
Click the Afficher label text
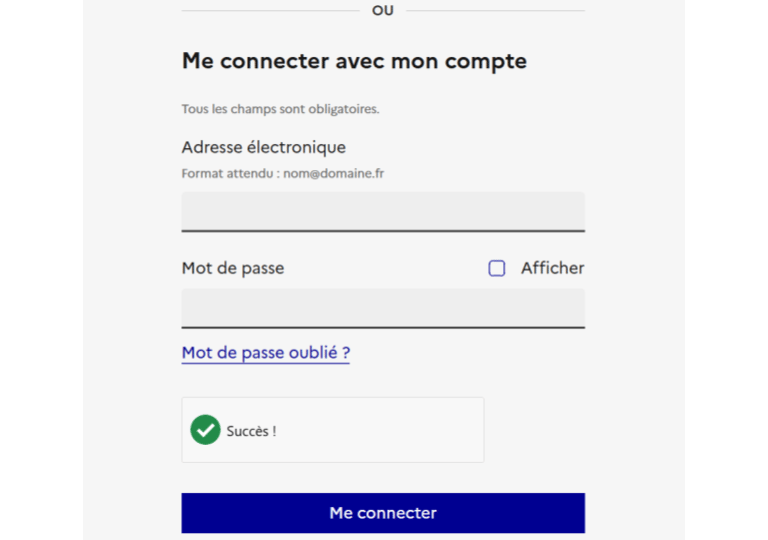pos(552,268)
